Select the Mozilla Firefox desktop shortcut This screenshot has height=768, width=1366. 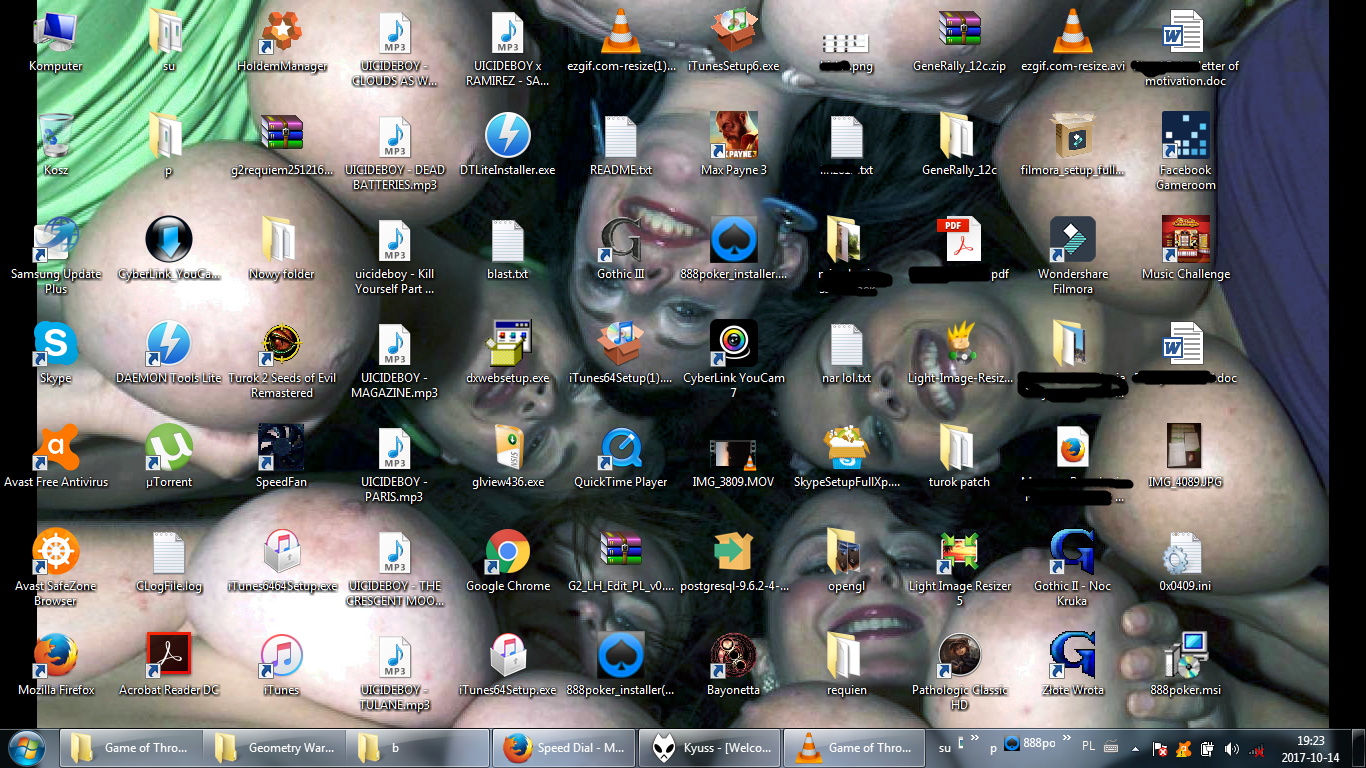pyautogui.click(x=56, y=665)
